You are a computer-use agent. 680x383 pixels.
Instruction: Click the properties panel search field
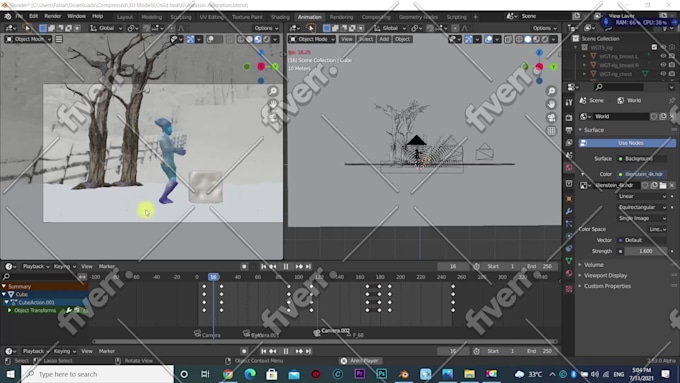click(x=619, y=87)
